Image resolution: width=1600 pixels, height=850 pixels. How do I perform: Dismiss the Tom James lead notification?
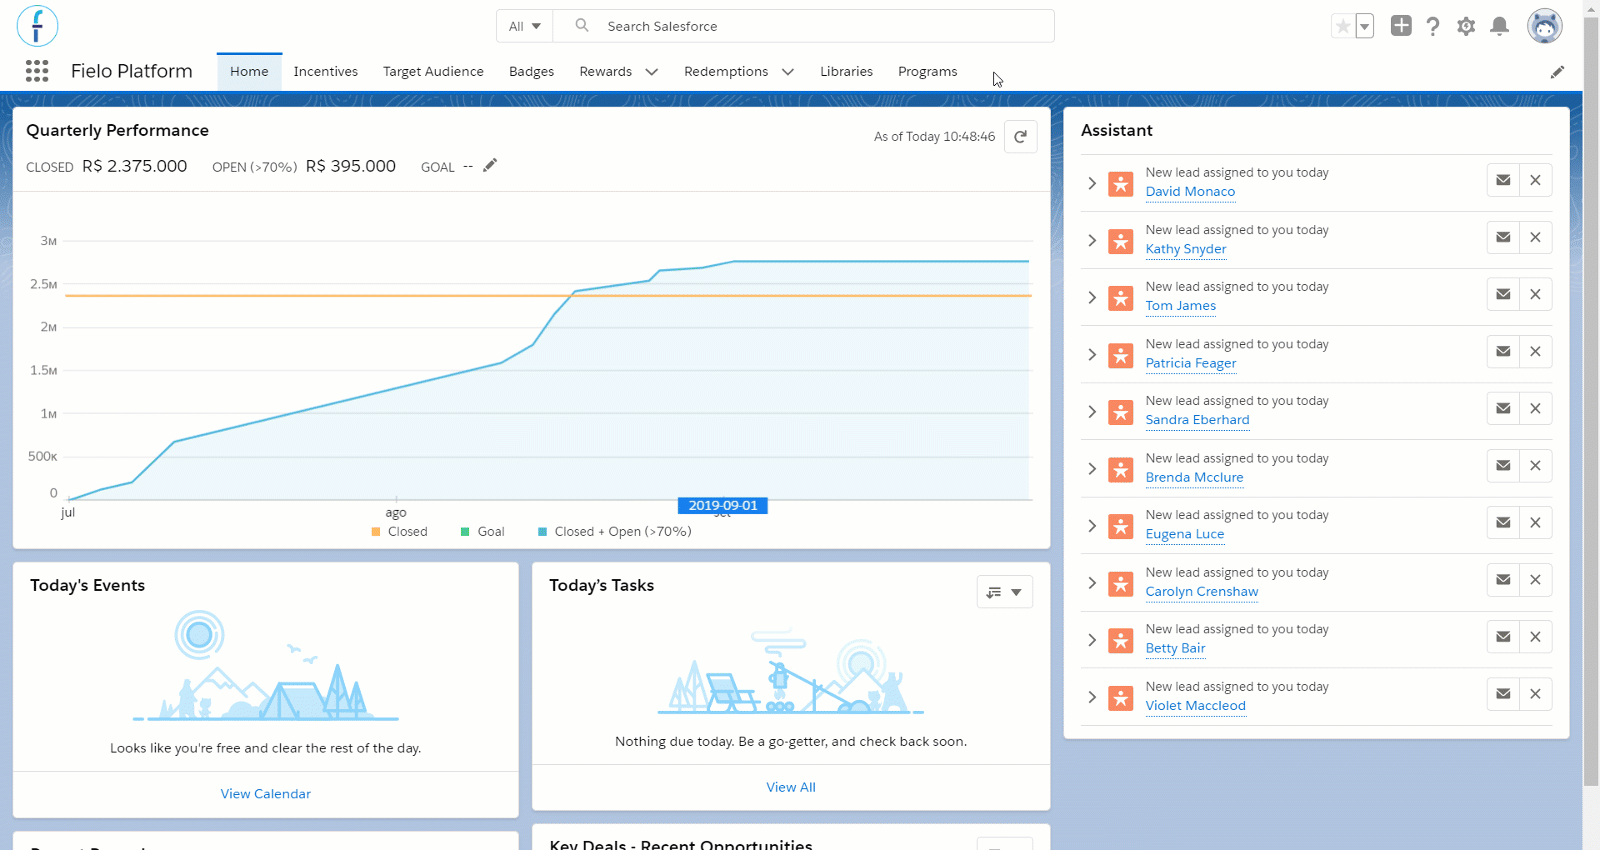point(1535,294)
